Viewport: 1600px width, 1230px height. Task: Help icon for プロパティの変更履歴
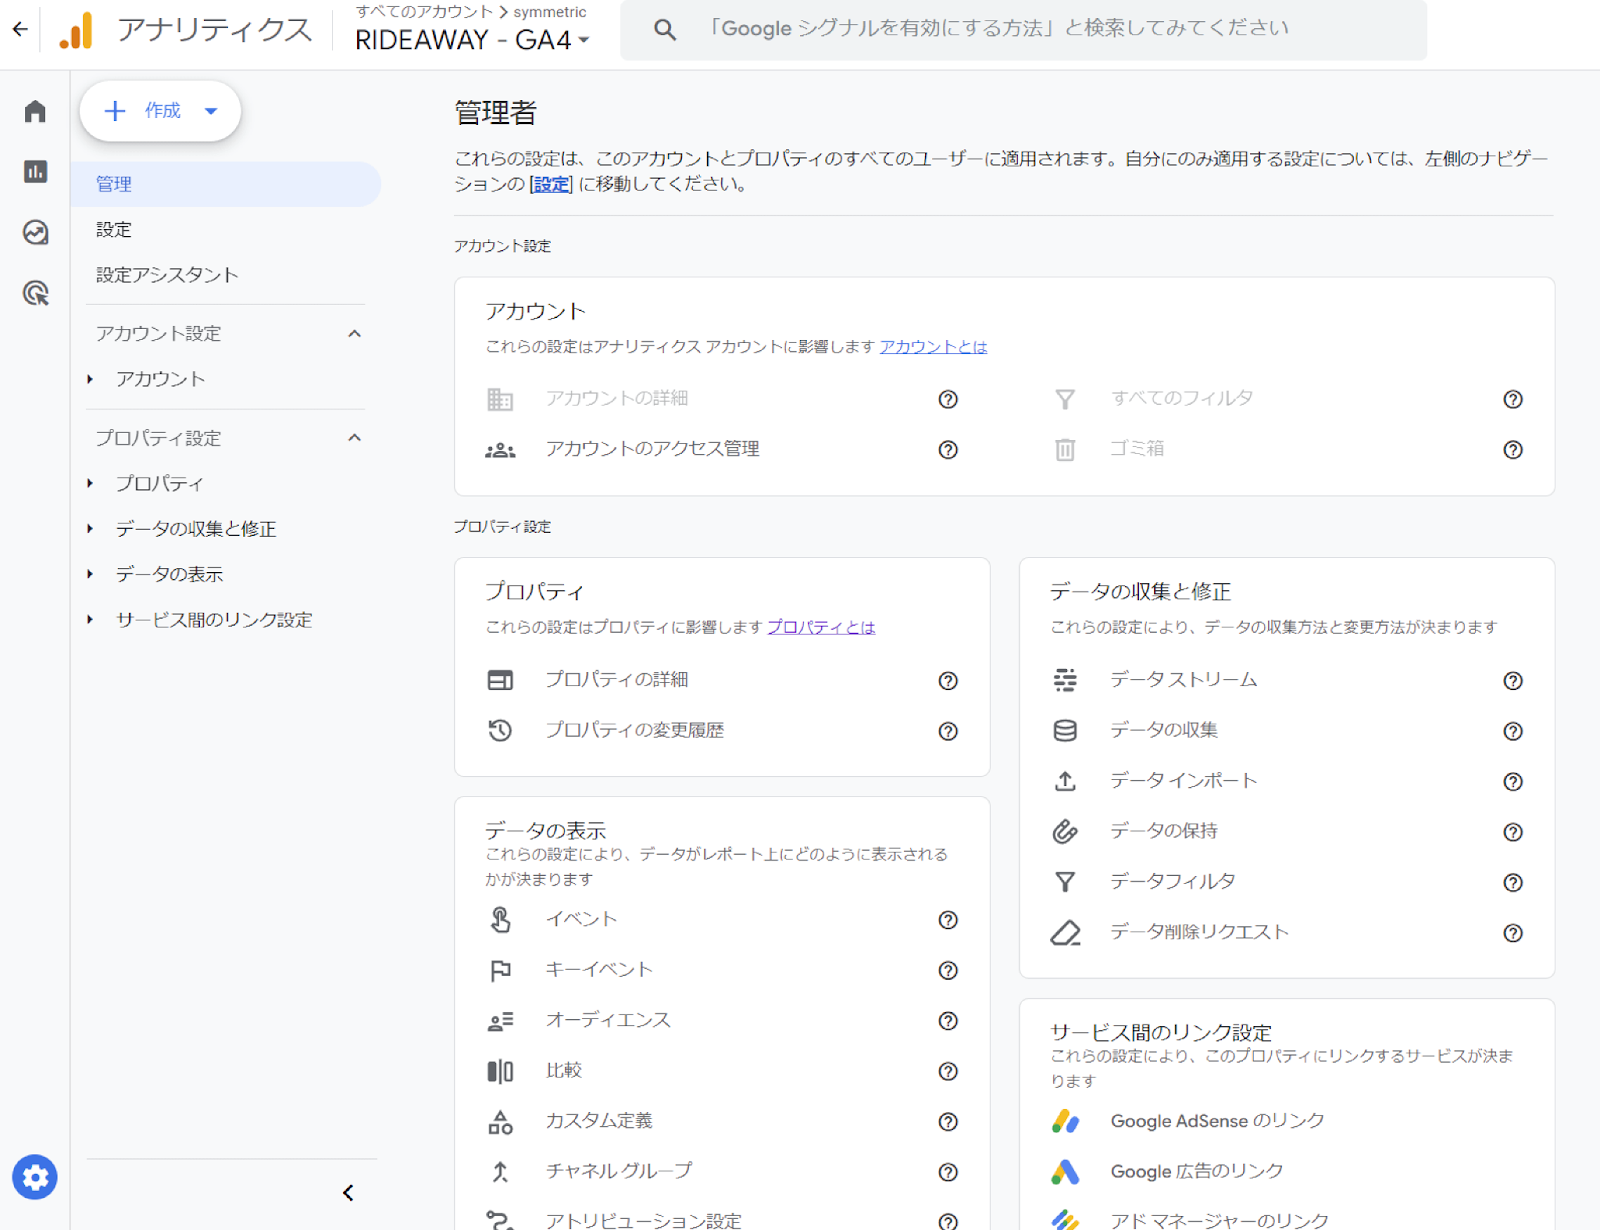(x=948, y=731)
